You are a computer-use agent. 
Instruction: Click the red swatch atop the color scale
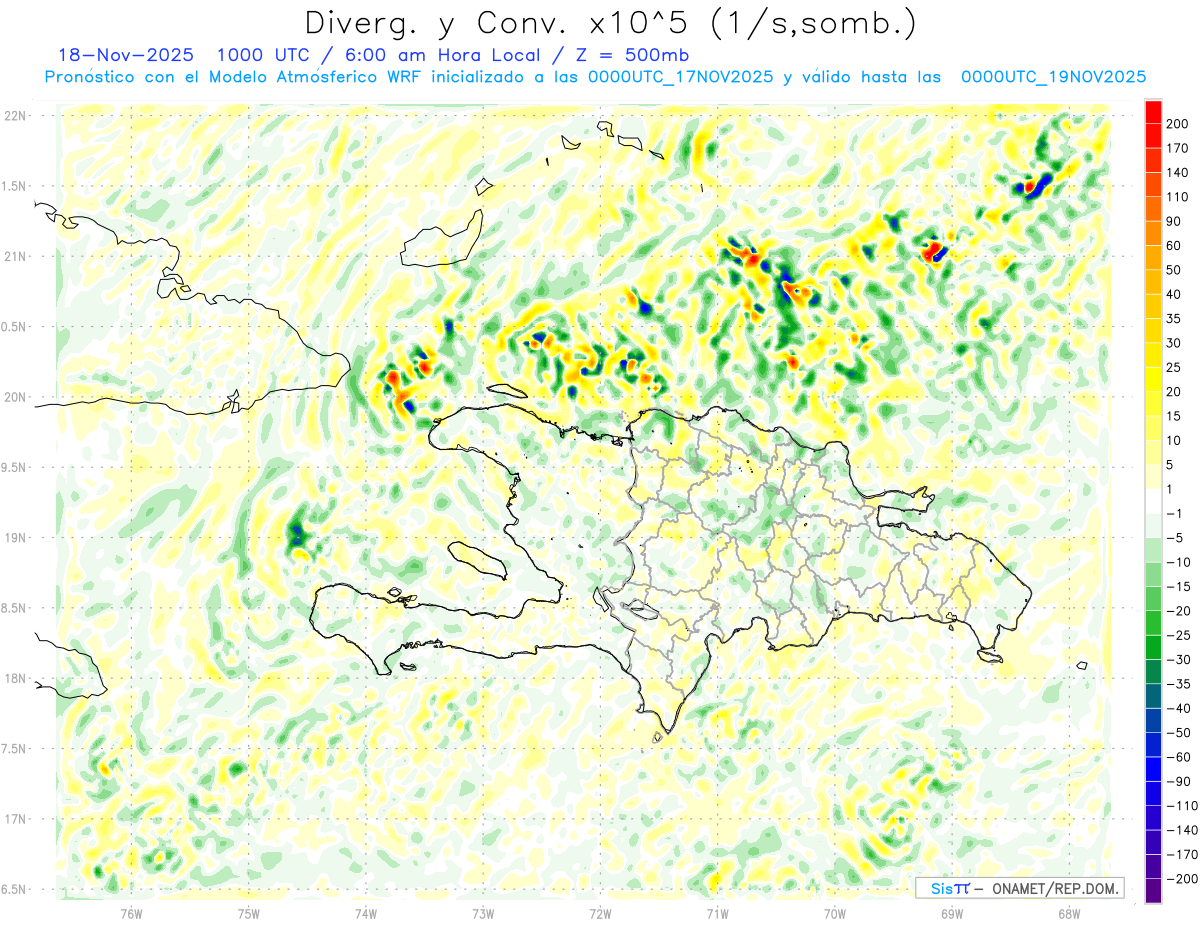[x=1153, y=112]
